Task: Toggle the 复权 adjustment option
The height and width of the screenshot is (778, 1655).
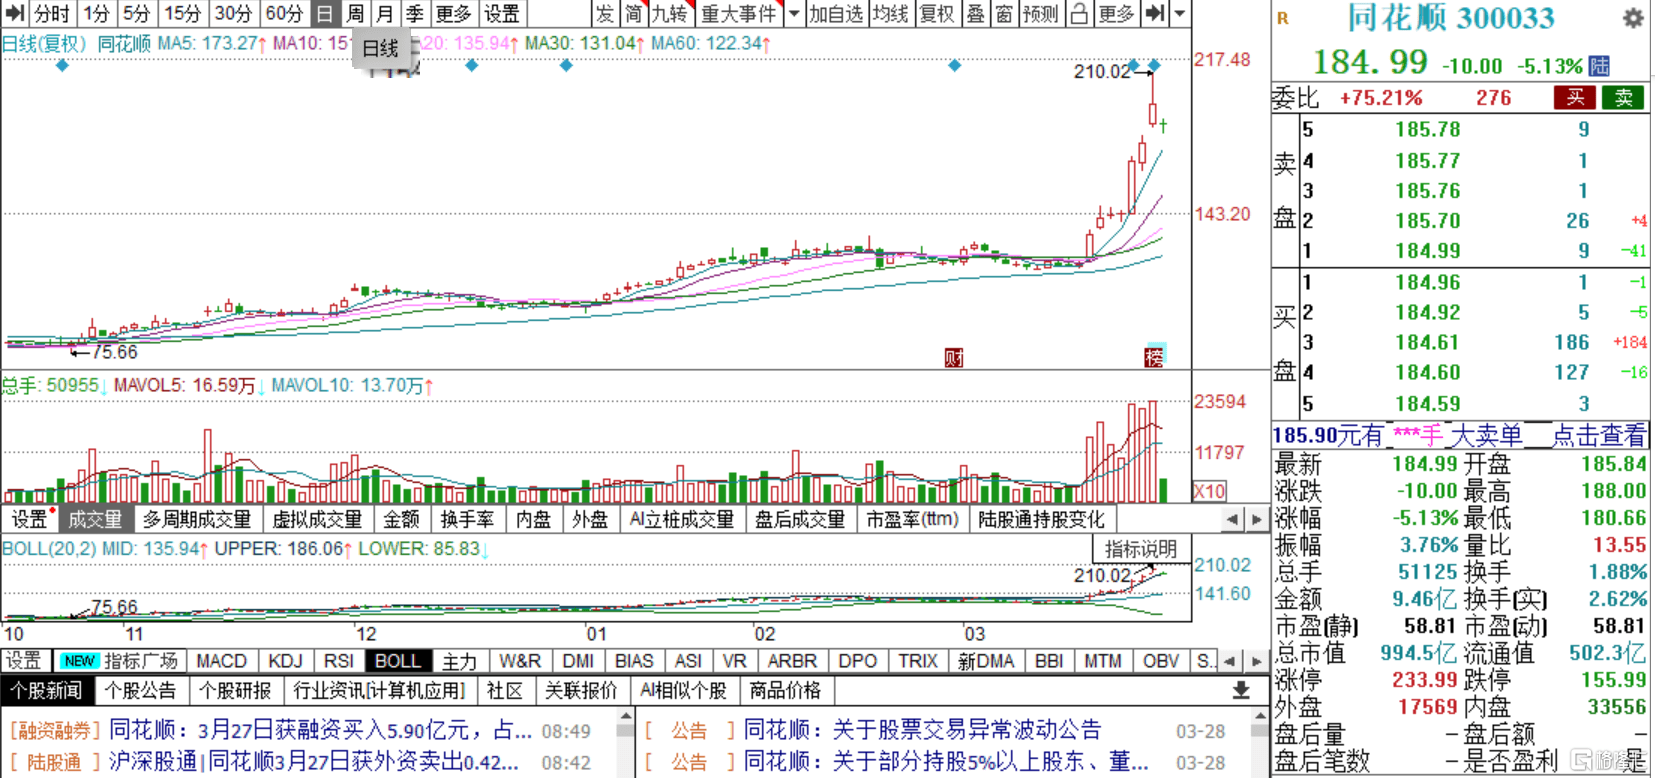Action: coord(937,14)
